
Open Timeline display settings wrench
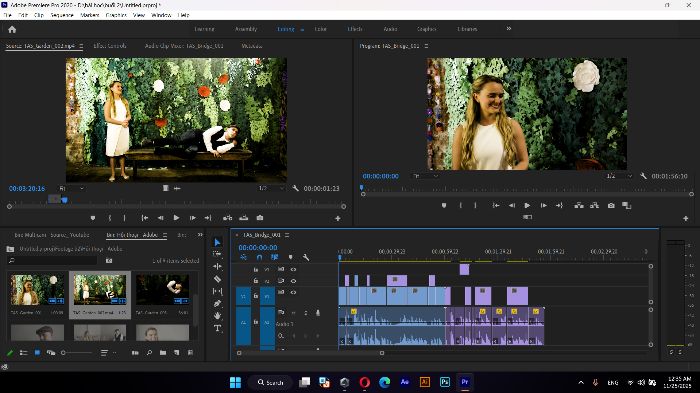(306, 257)
